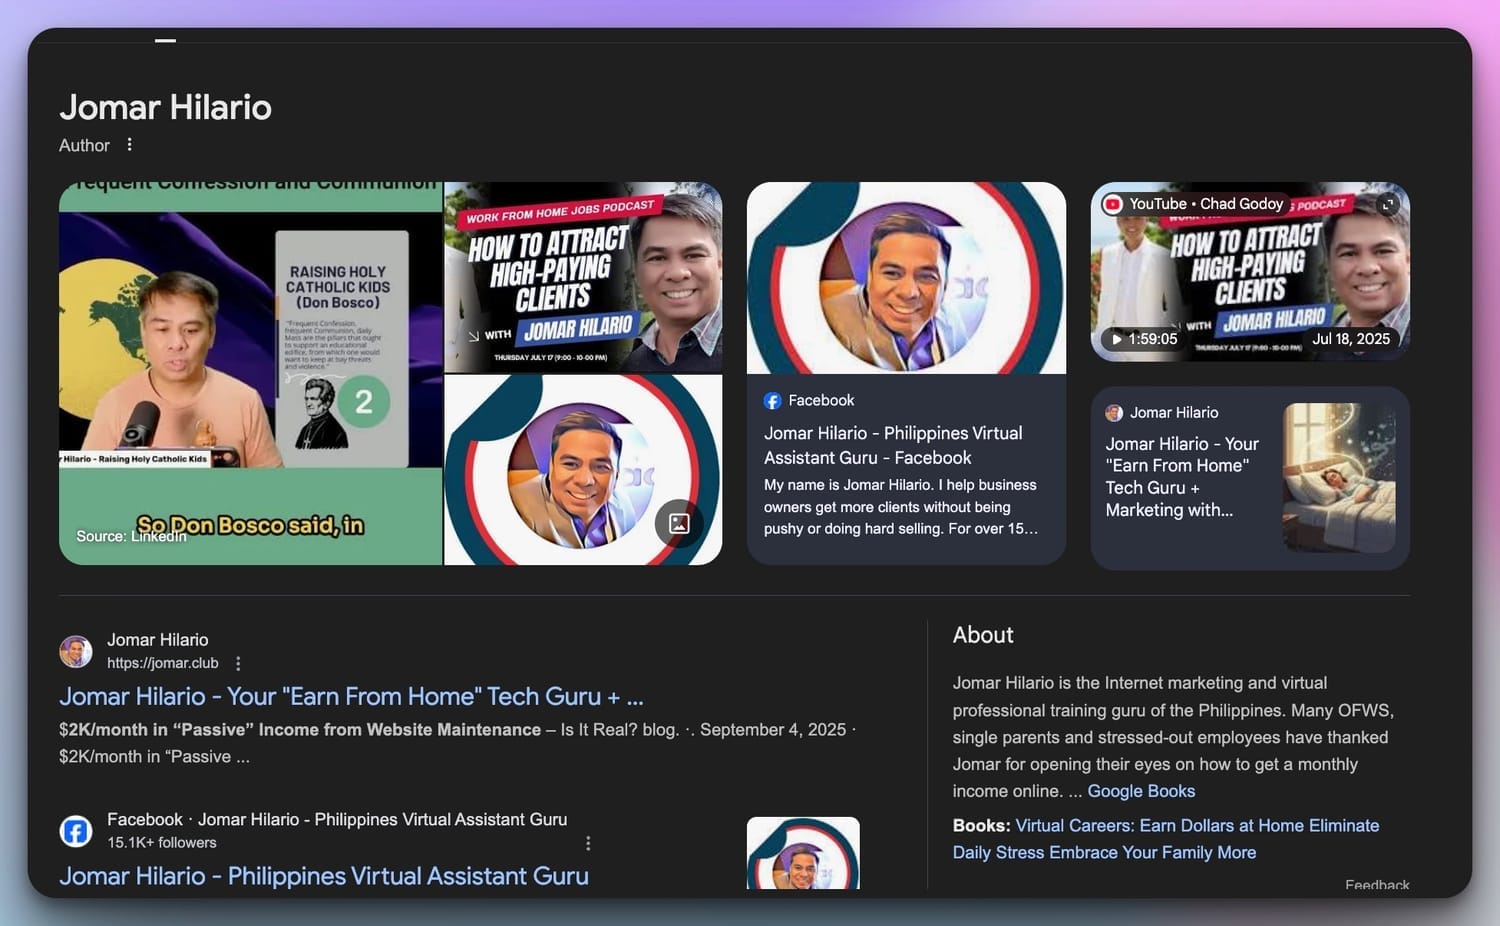Screen dimensions: 1500x926
Task: Open the more options menu for the Facebook result
Action: pos(588,843)
